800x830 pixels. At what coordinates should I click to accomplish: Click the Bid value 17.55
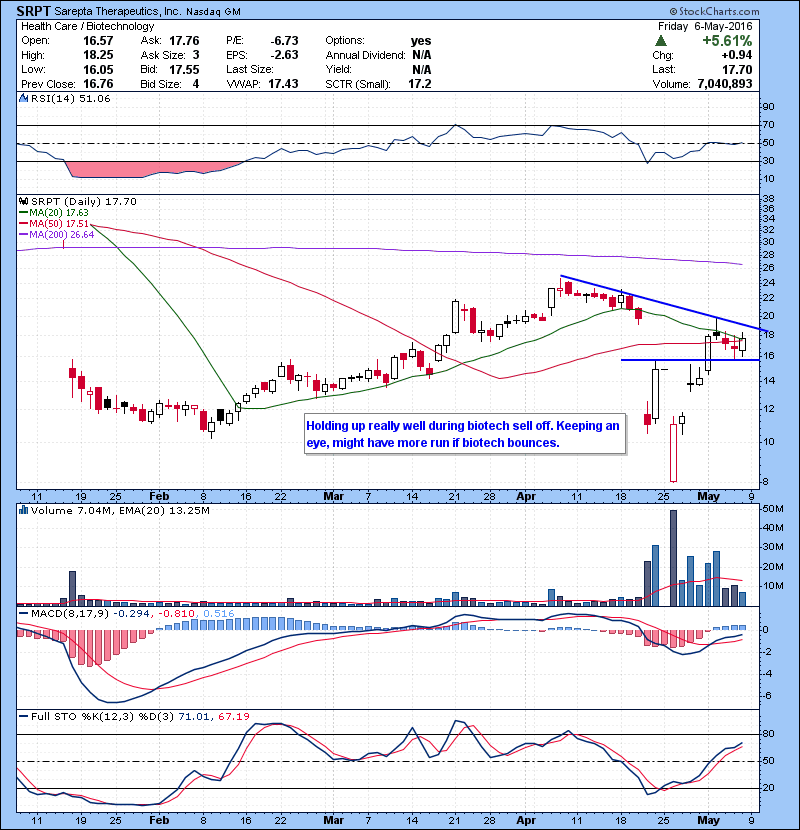click(184, 69)
